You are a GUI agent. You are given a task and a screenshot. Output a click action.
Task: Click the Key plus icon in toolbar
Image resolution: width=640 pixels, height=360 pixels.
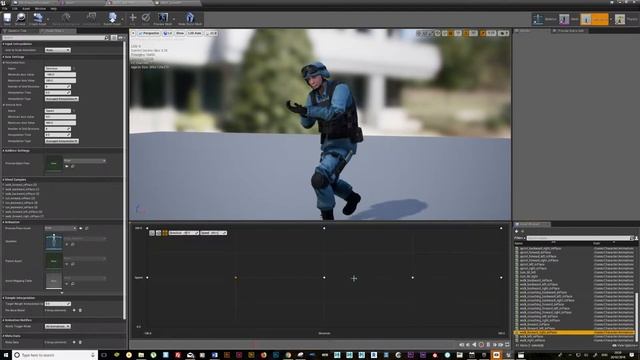[133, 17]
